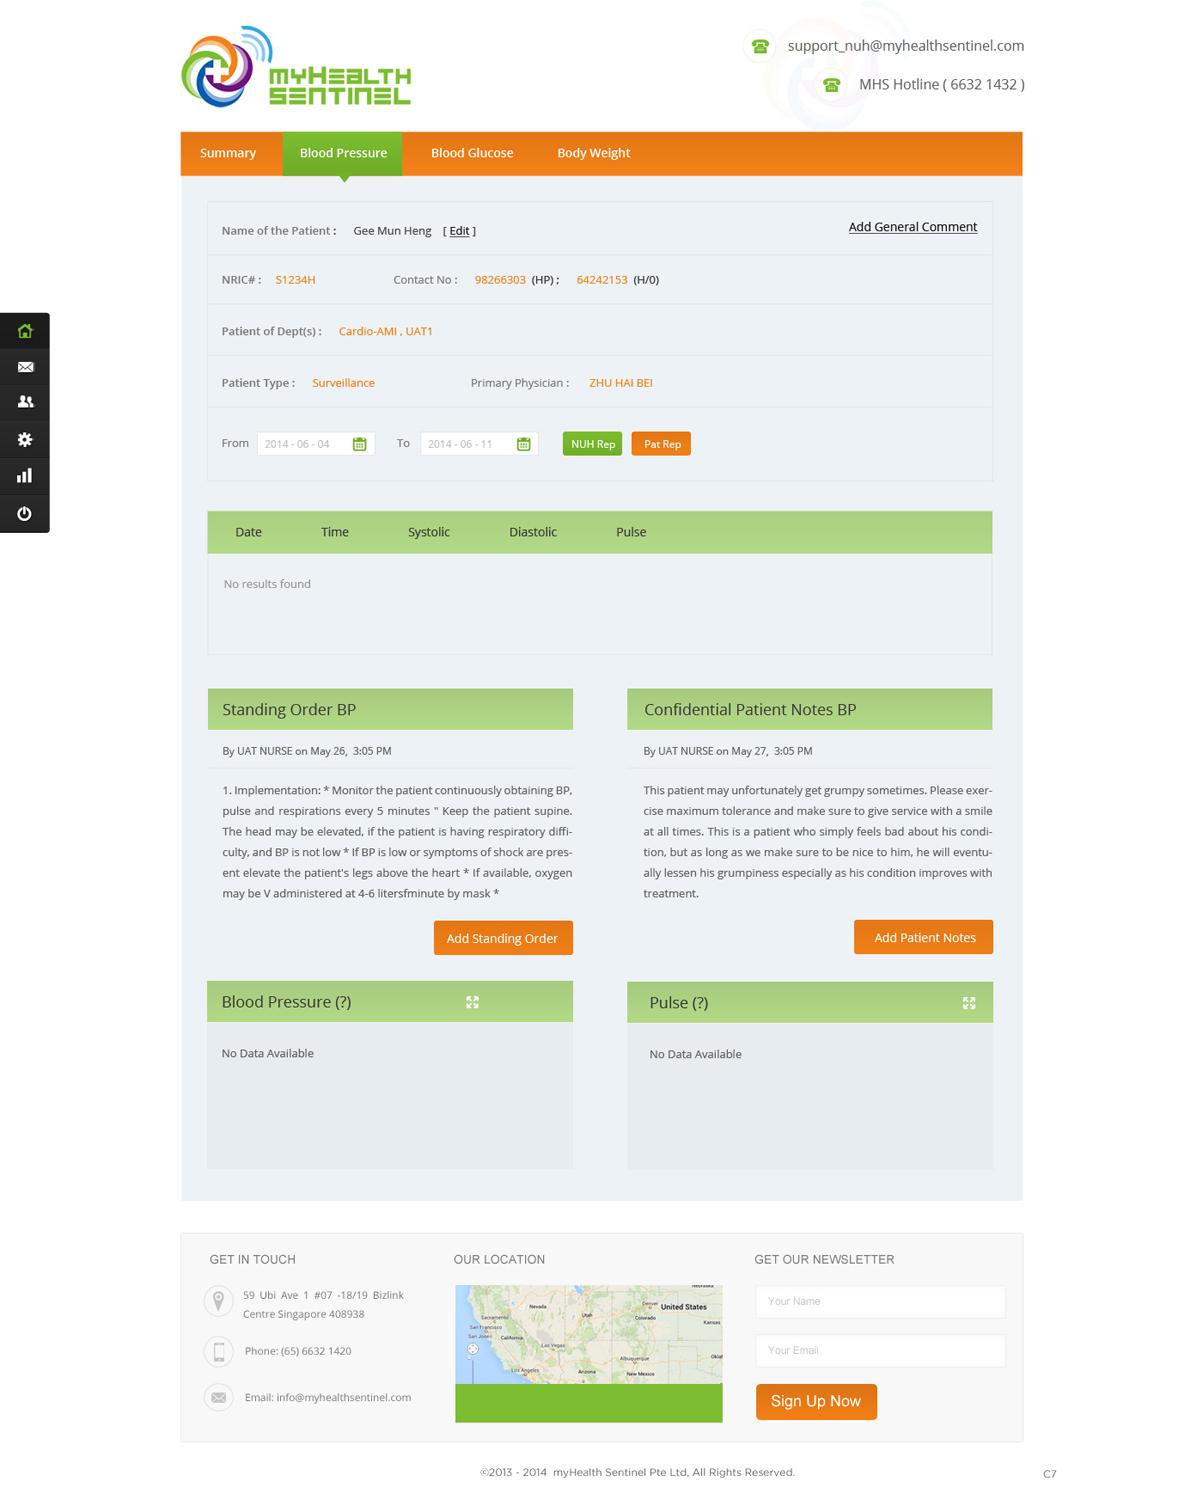The width and height of the screenshot is (1203, 1500).
Task: Click the Time column header
Action: click(335, 532)
